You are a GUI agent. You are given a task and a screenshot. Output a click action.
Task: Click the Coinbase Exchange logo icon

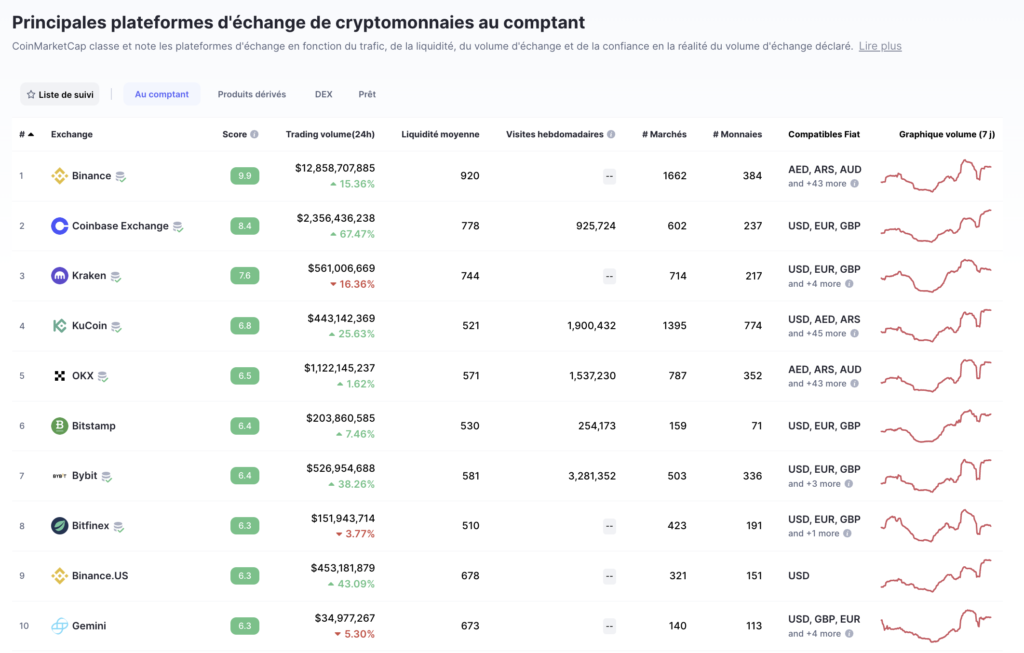click(59, 226)
